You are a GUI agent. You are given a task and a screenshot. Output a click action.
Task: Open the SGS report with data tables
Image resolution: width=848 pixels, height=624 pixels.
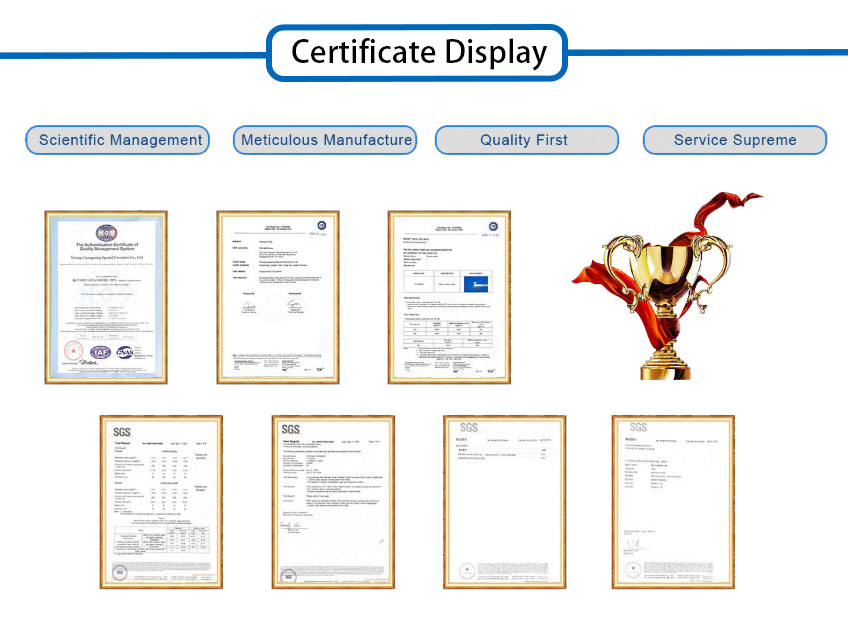coord(161,502)
